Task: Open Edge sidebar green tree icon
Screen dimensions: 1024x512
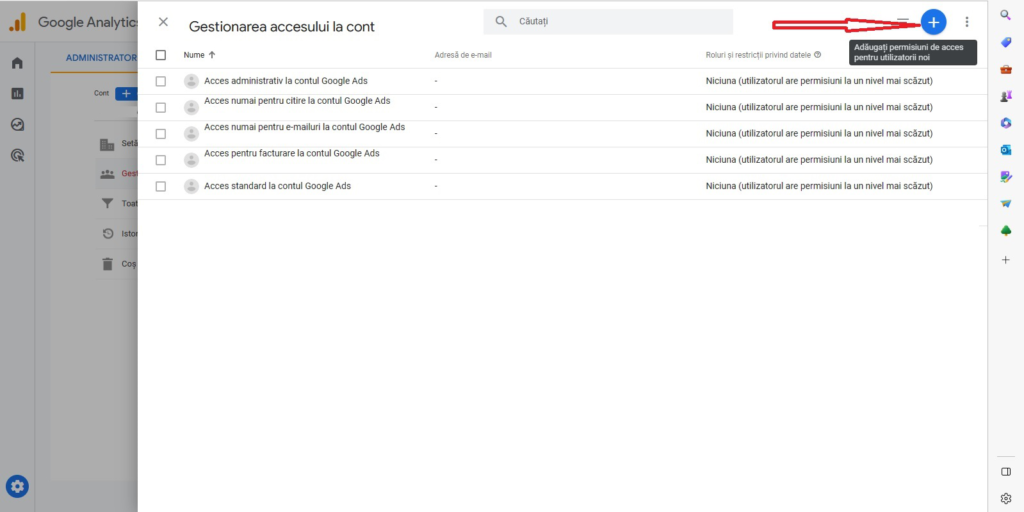Action: 1006,231
